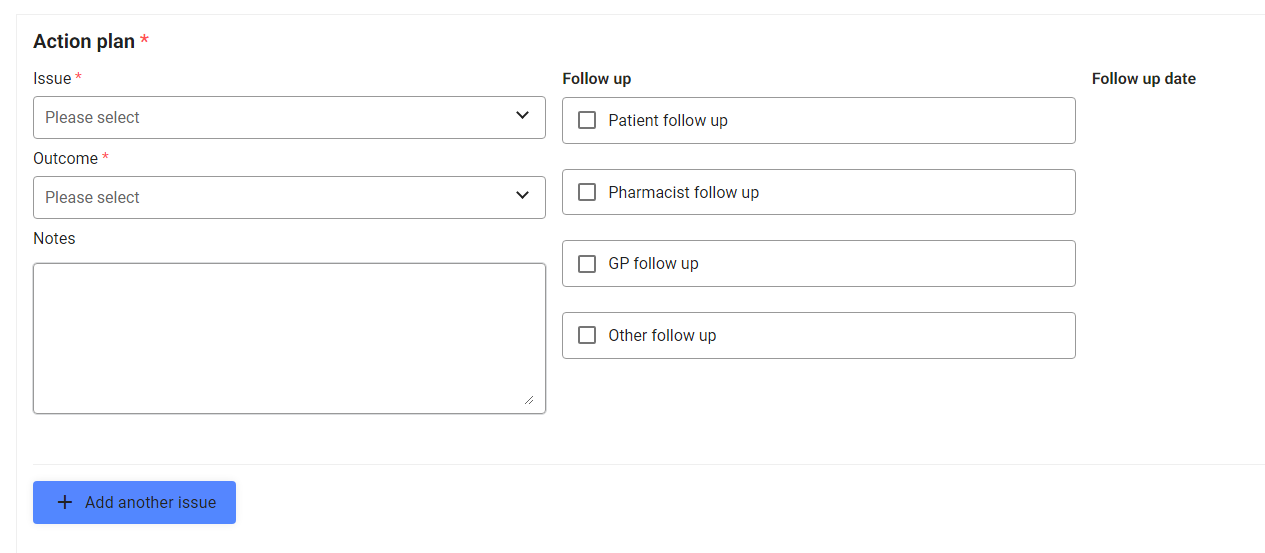Tick the Patient follow up checkbox
The image size is (1265, 553).
click(587, 120)
